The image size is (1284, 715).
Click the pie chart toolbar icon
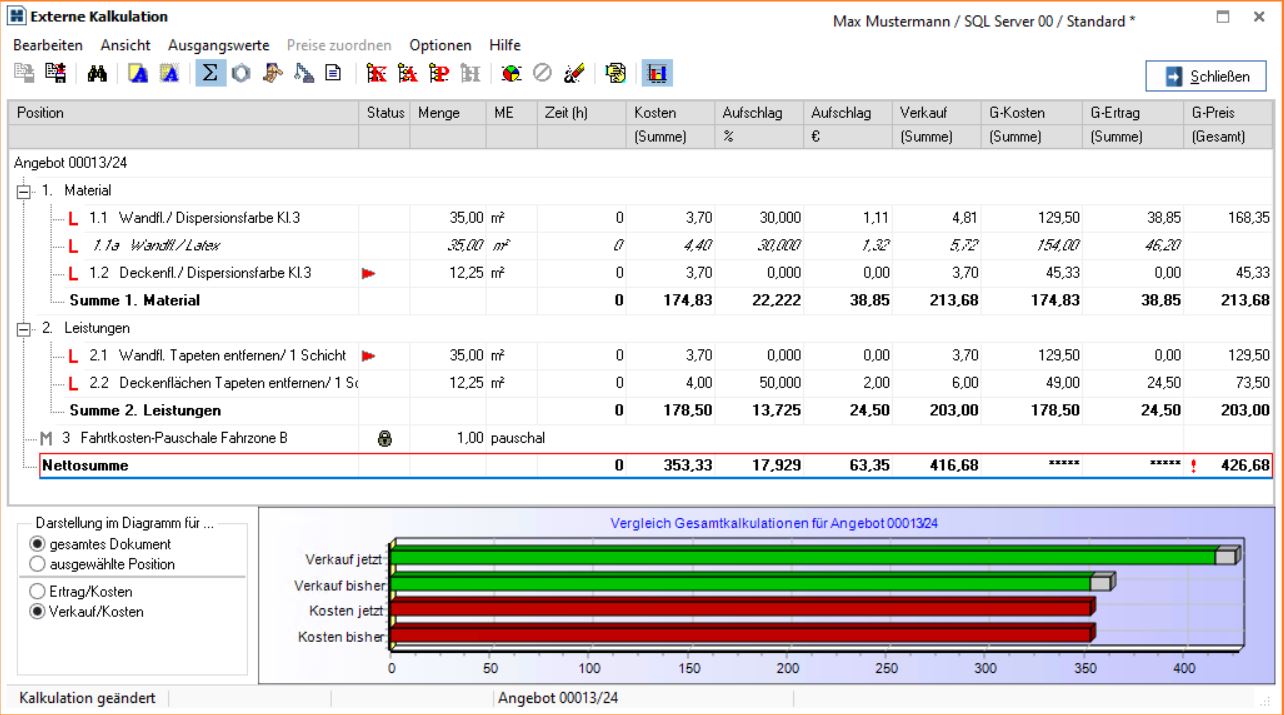tap(511, 73)
